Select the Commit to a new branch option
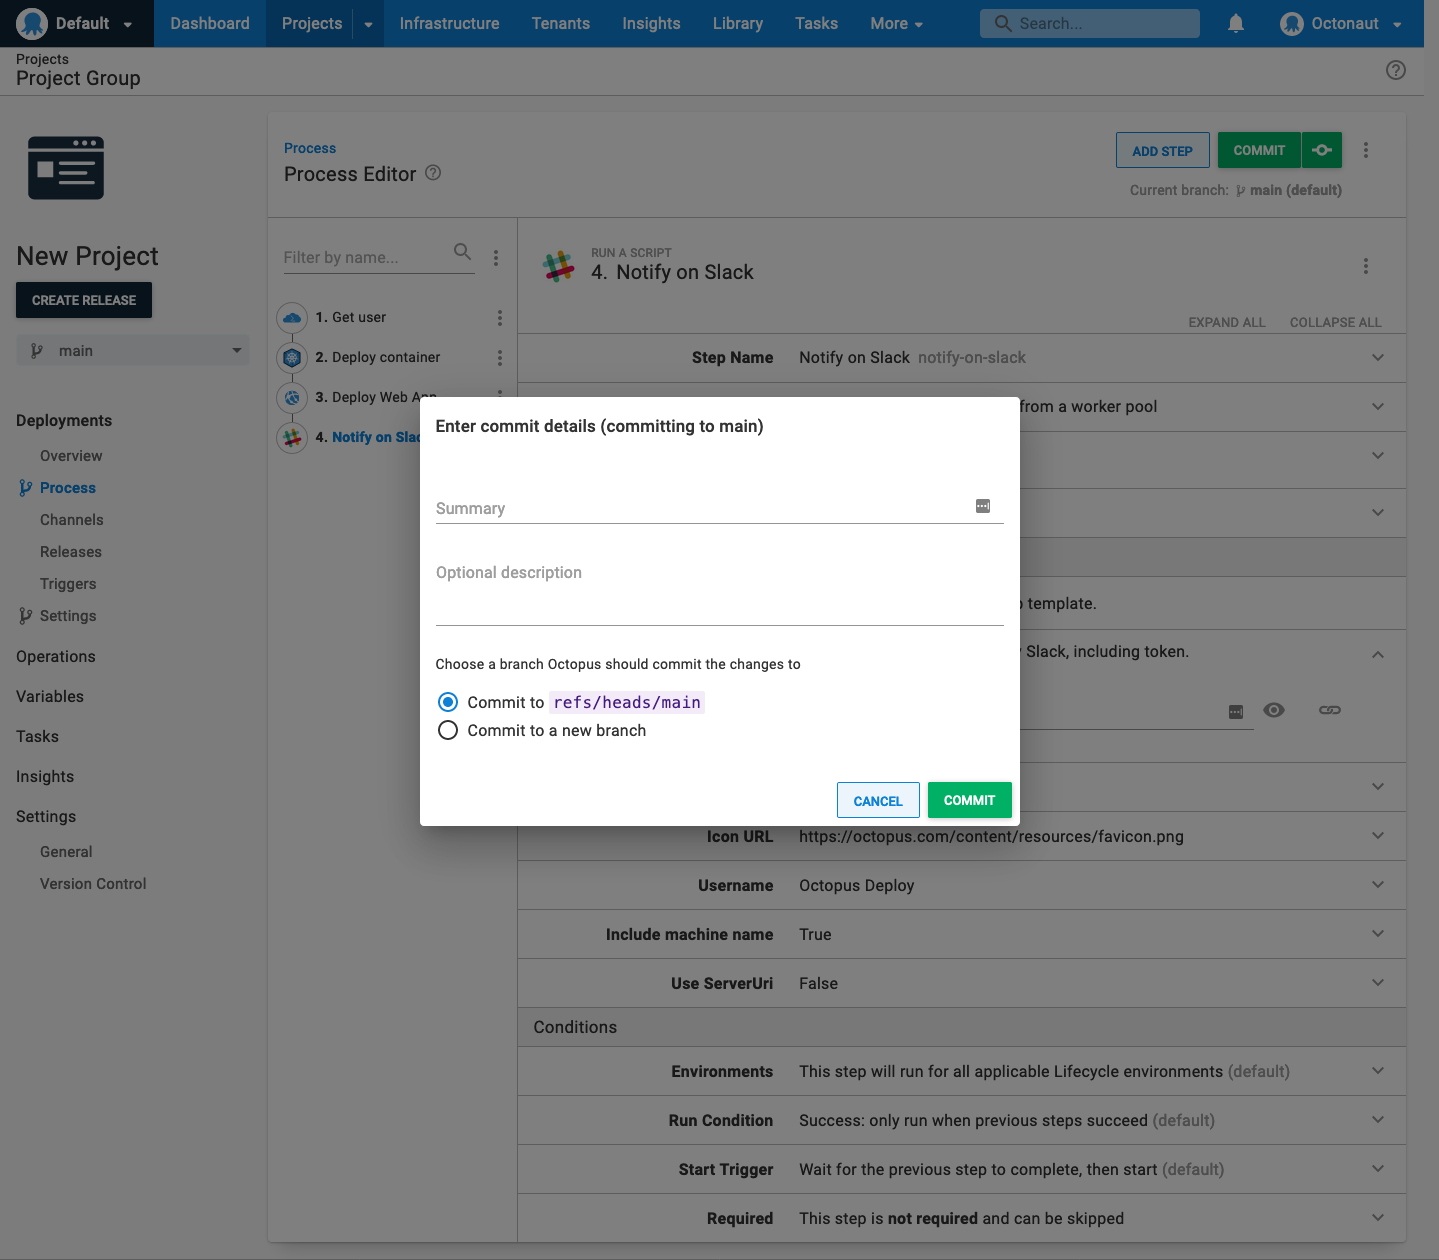 (x=447, y=730)
